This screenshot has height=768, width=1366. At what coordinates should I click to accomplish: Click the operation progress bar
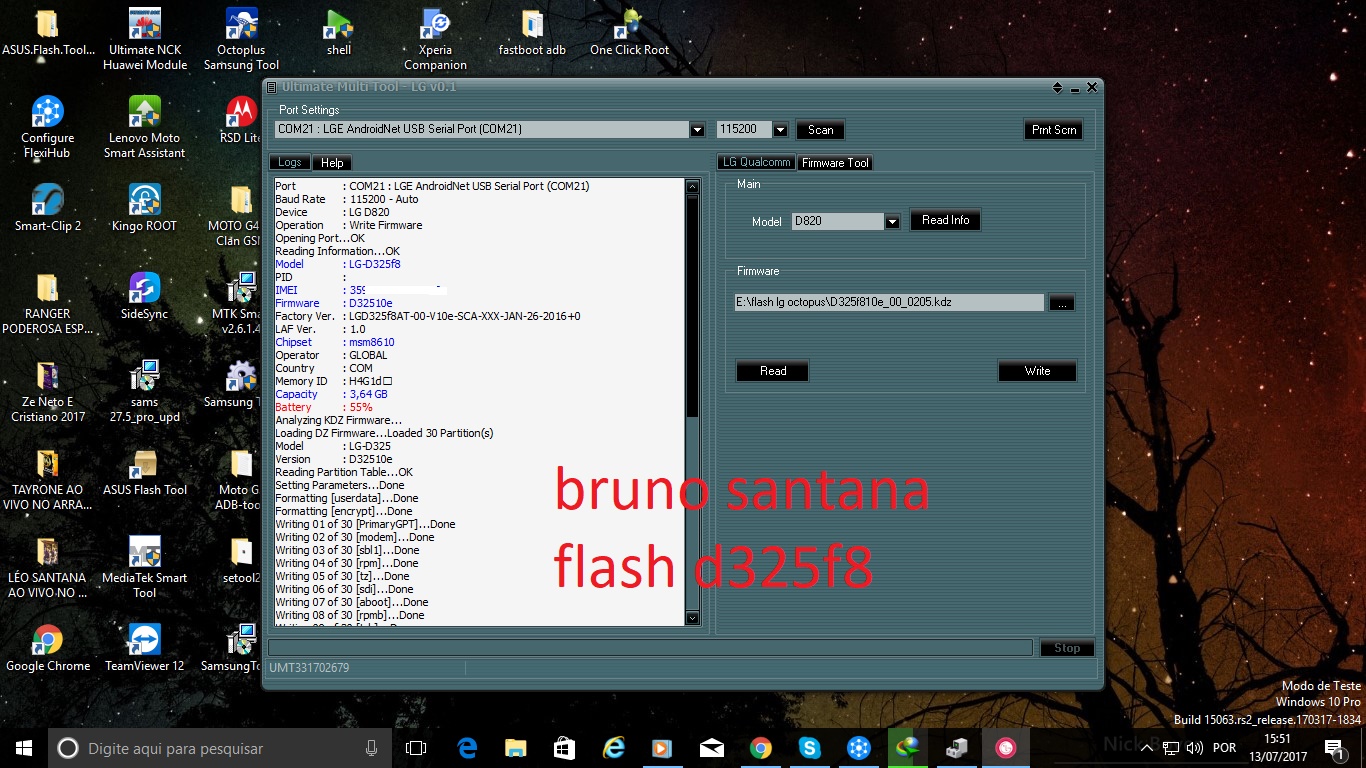(x=650, y=648)
